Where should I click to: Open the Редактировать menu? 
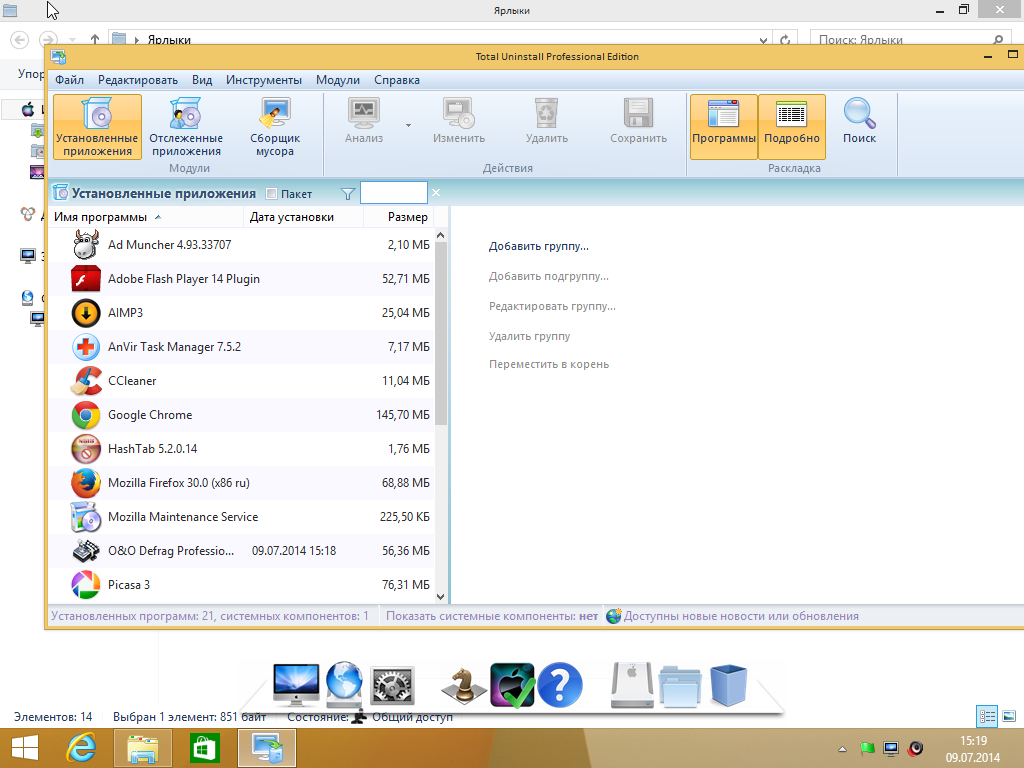pos(138,80)
